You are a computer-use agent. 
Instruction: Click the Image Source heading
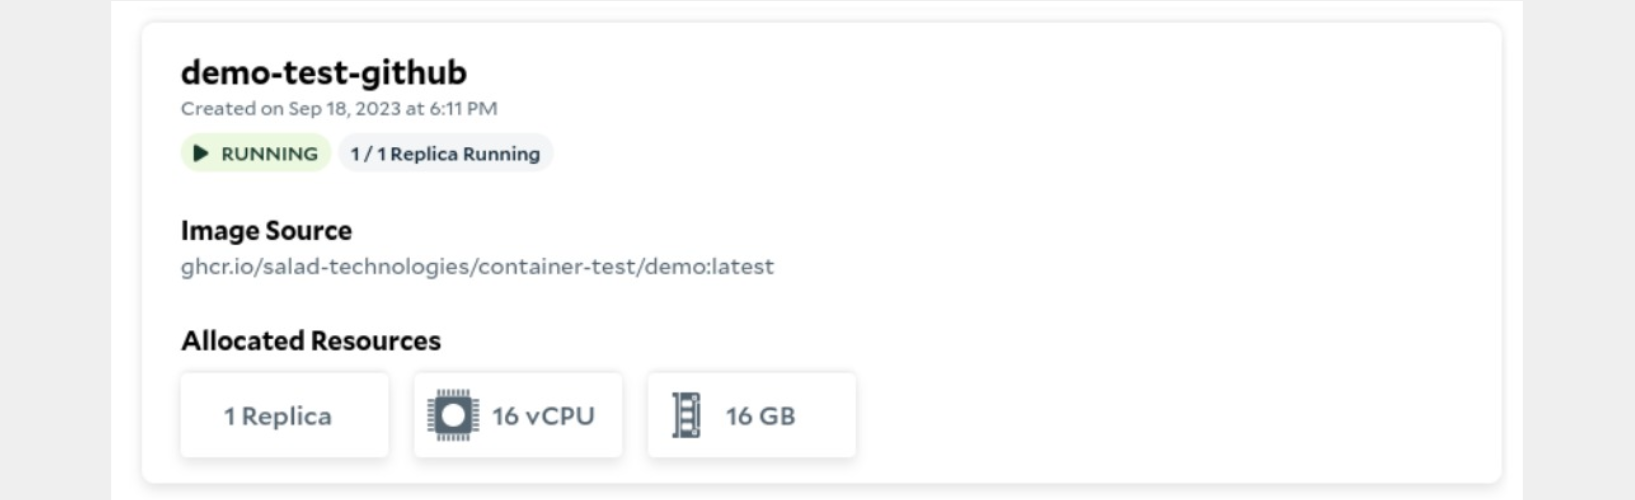tap(266, 230)
